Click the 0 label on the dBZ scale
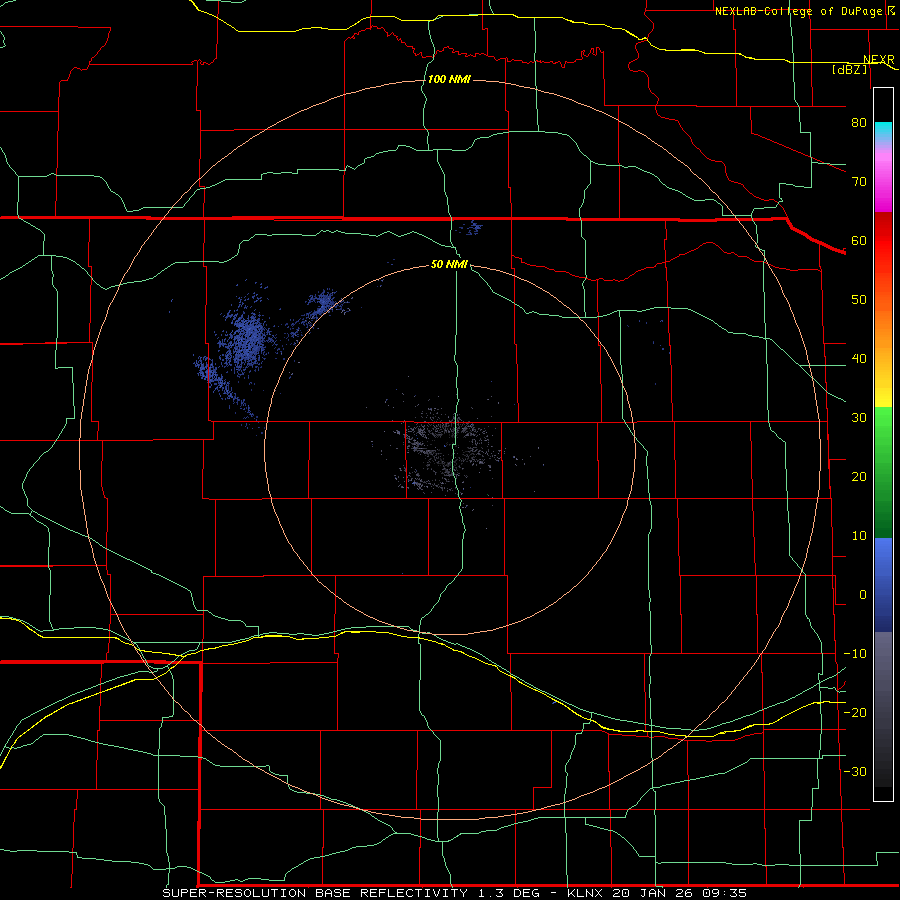This screenshot has height=900, width=900. [863, 595]
